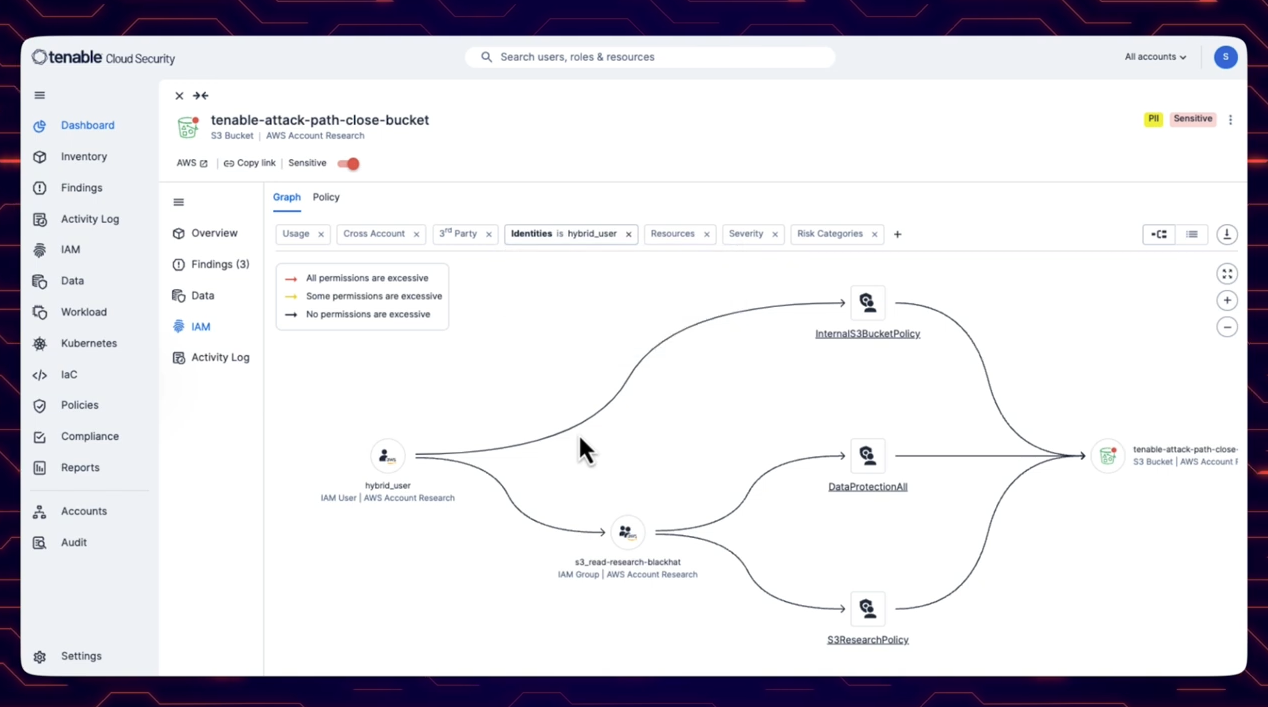The height and width of the screenshot is (707, 1268).
Task: Close the bucket details panel
Action: coord(179,96)
